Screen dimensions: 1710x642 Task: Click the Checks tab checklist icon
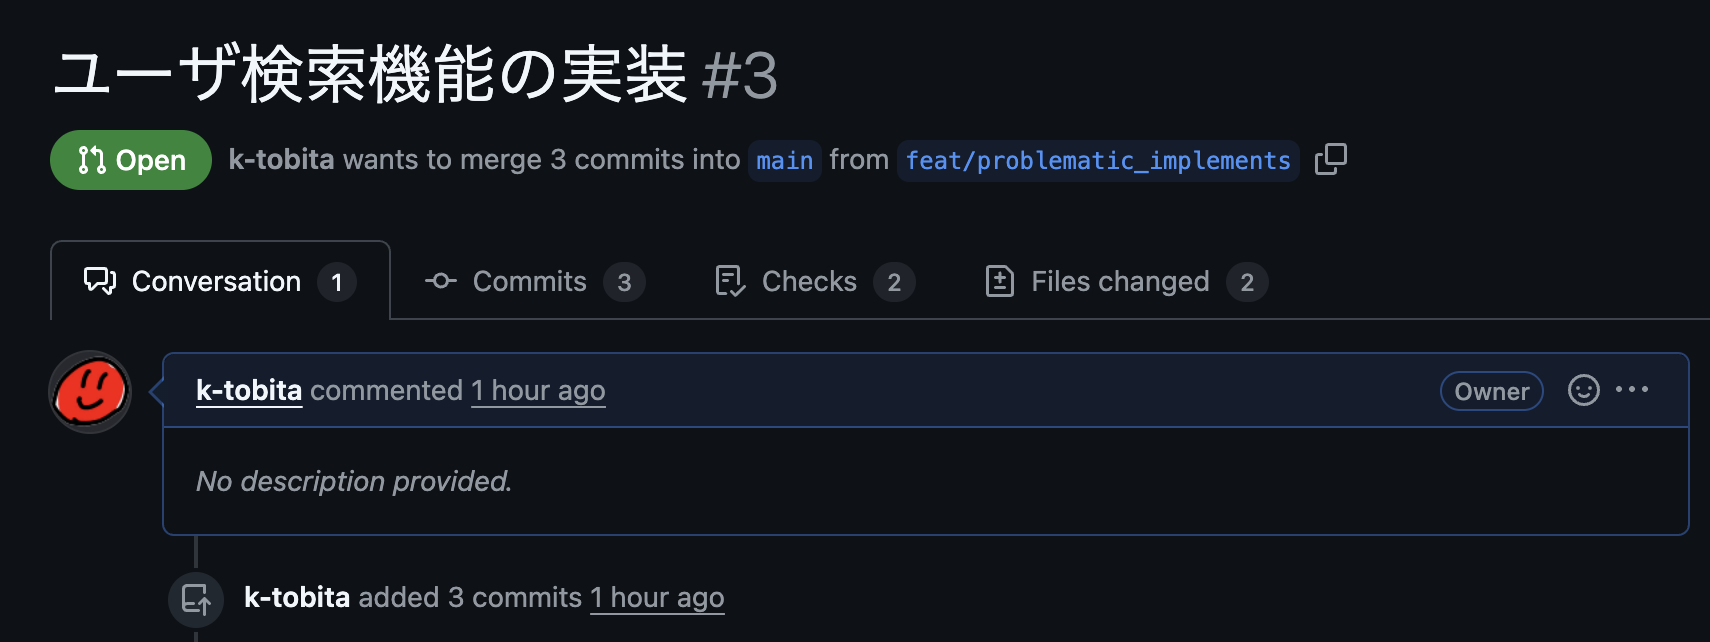point(730,282)
